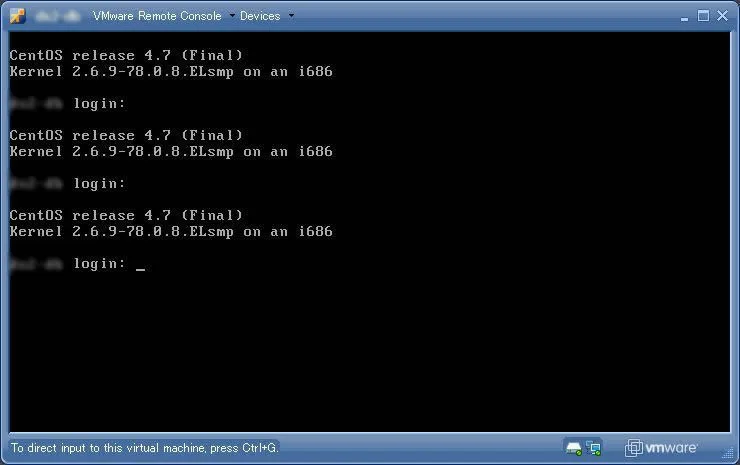The image size is (740, 465).
Task: Expand the arrow beside VMware Remote Console
Action: 232,16
